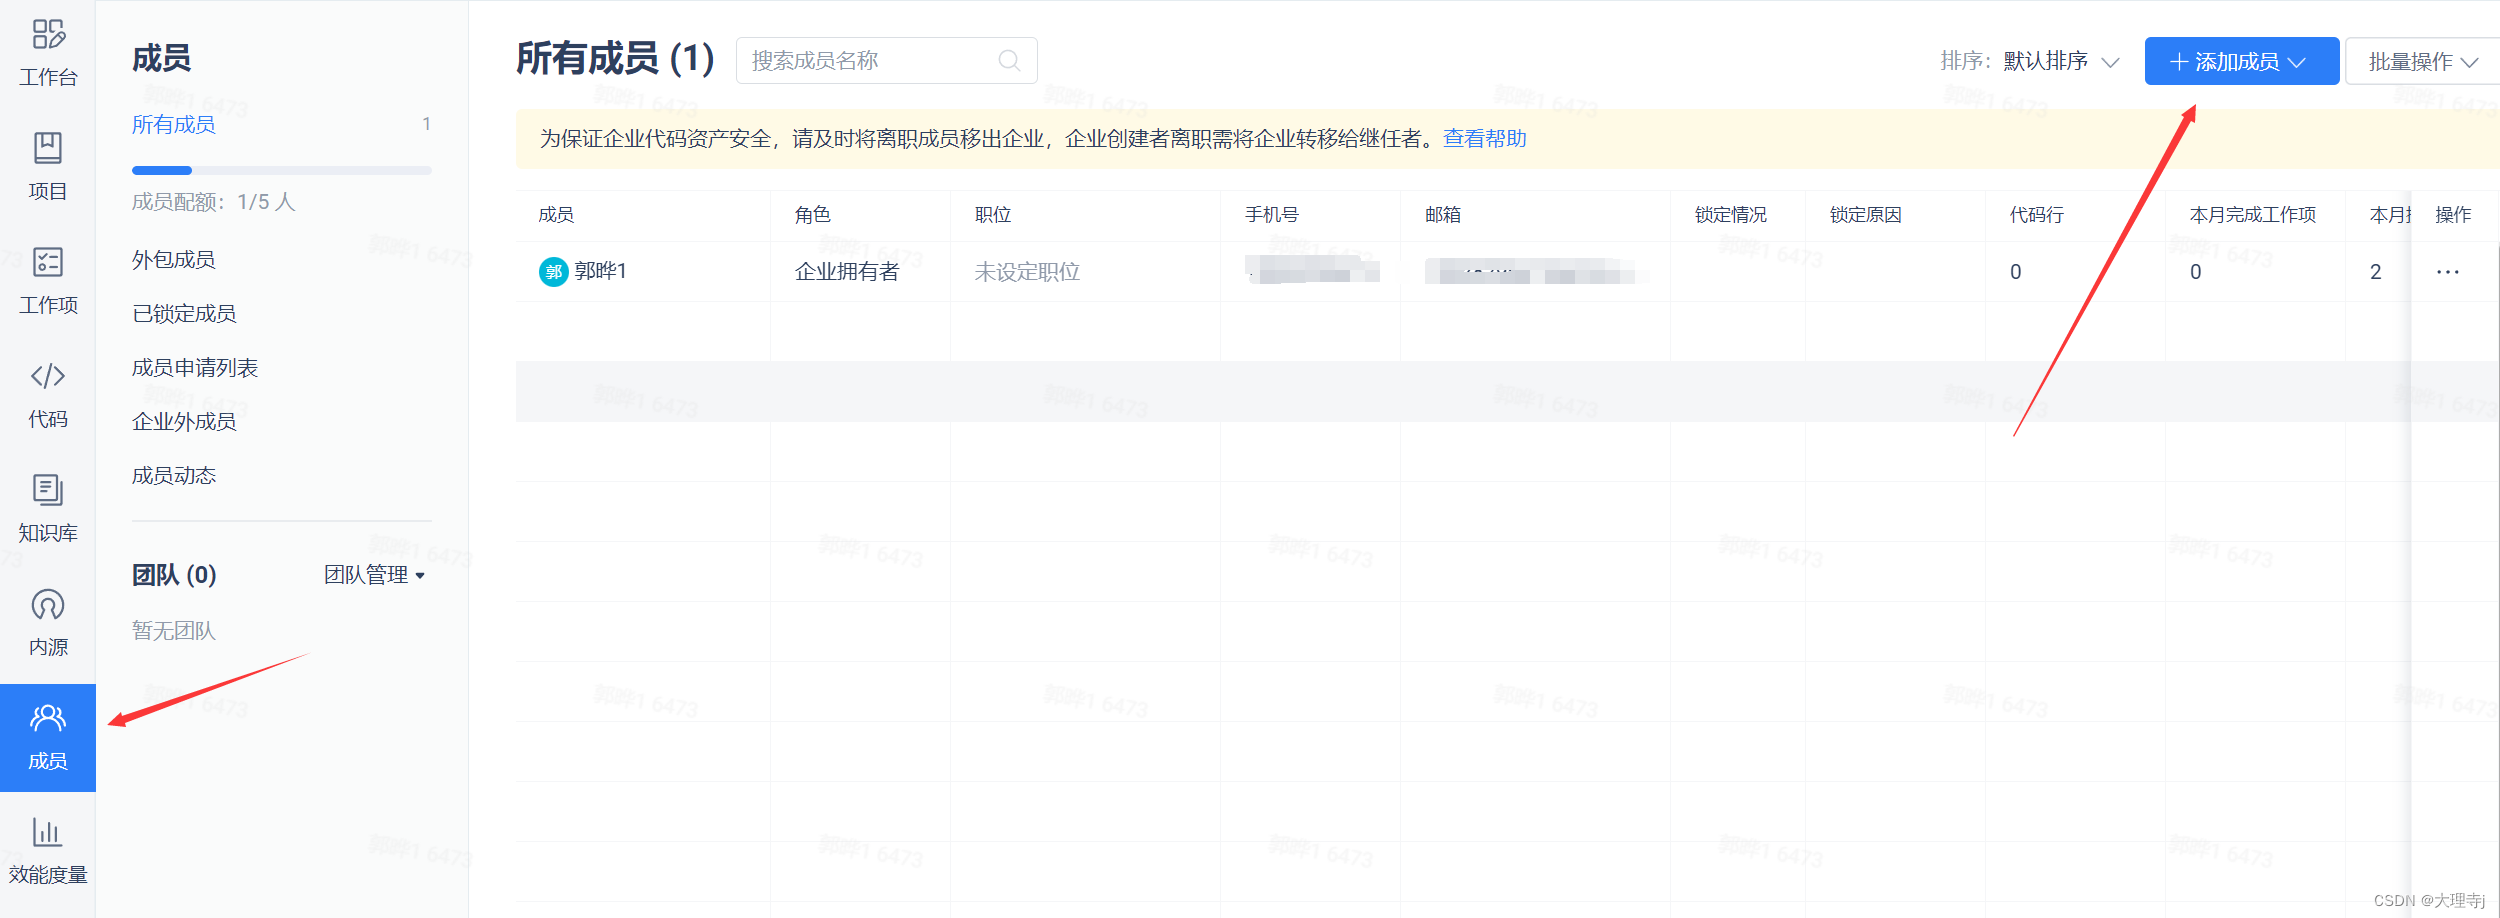
Task: Select the 成员 members sidebar icon
Action: 48,738
